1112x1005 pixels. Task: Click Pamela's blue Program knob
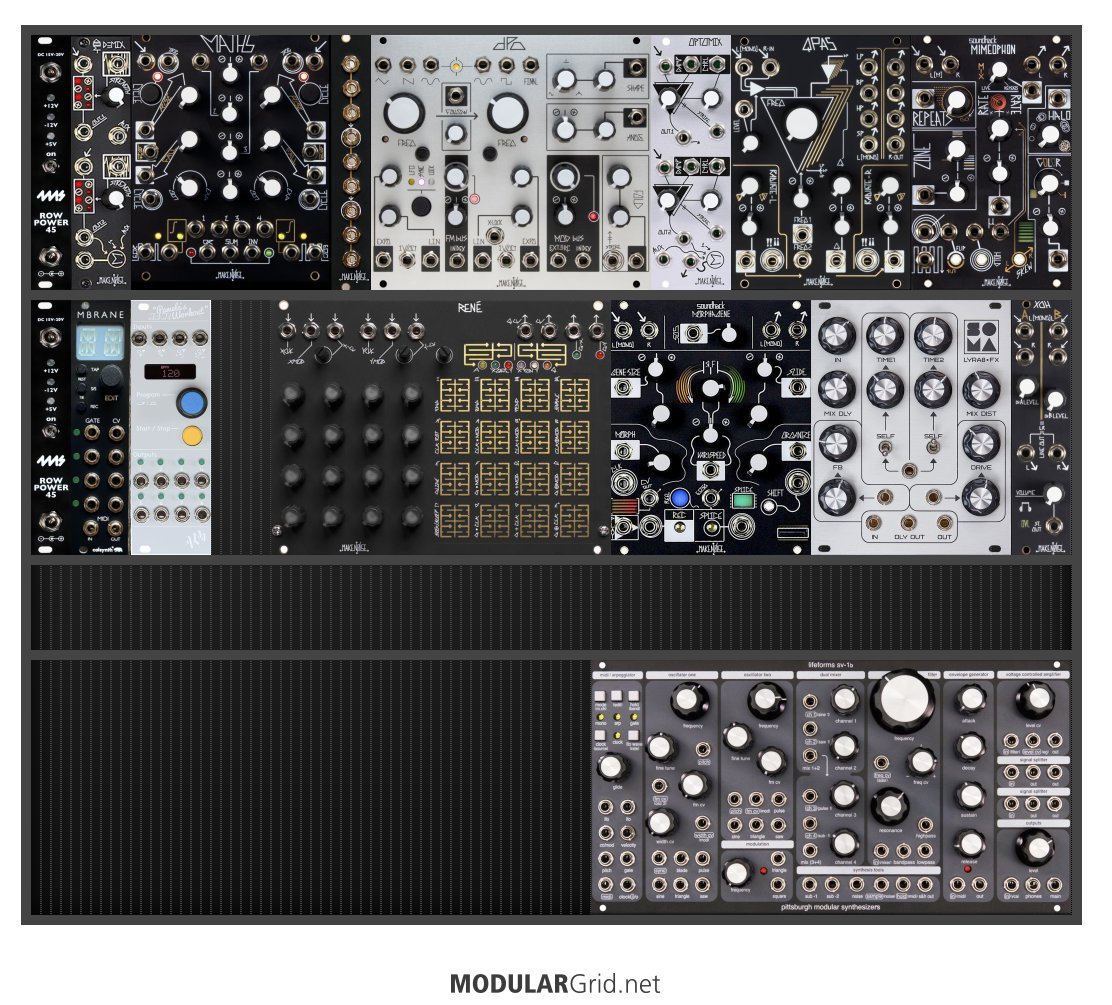coord(191,403)
